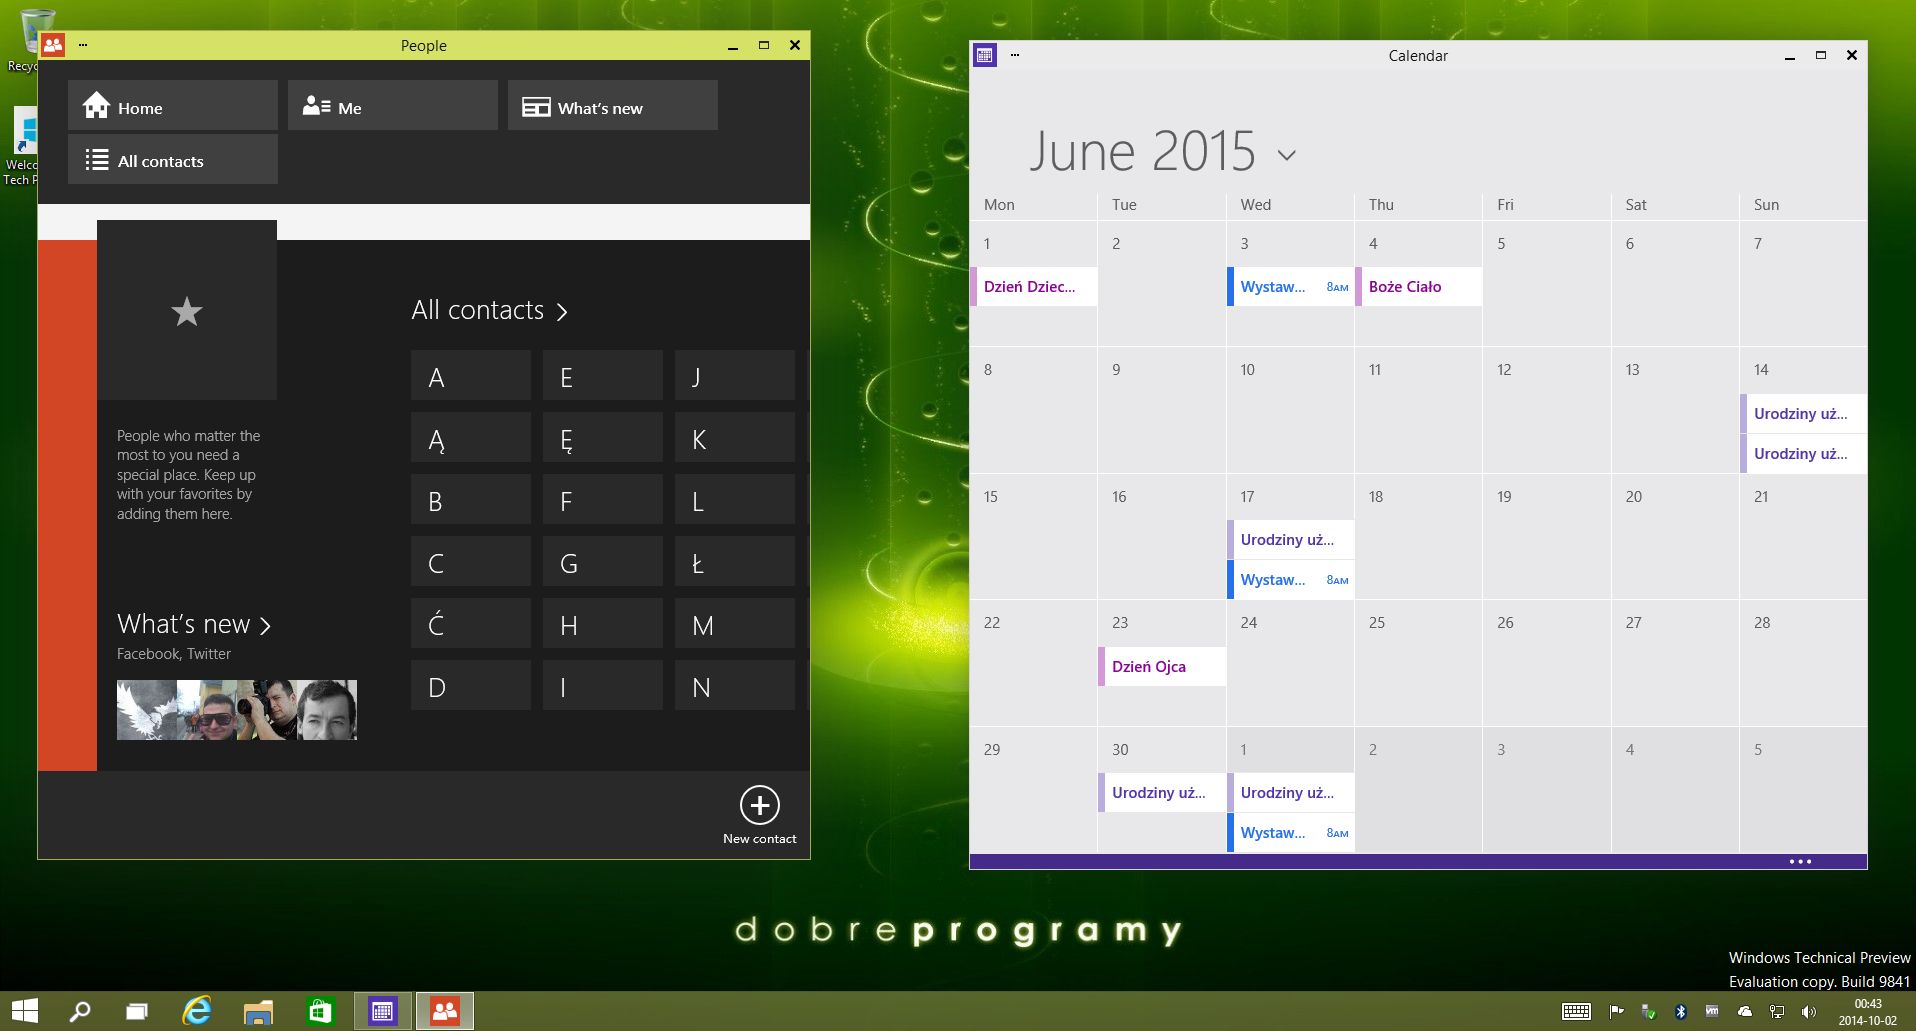Jump to contacts starting with E
The height and width of the screenshot is (1031, 1916).
pyautogui.click(x=603, y=376)
